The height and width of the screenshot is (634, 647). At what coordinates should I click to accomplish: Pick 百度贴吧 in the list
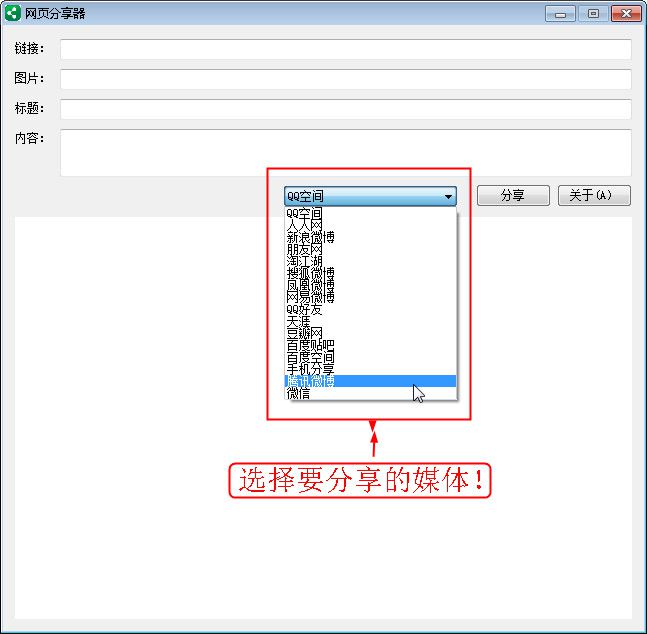click(x=370, y=345)
